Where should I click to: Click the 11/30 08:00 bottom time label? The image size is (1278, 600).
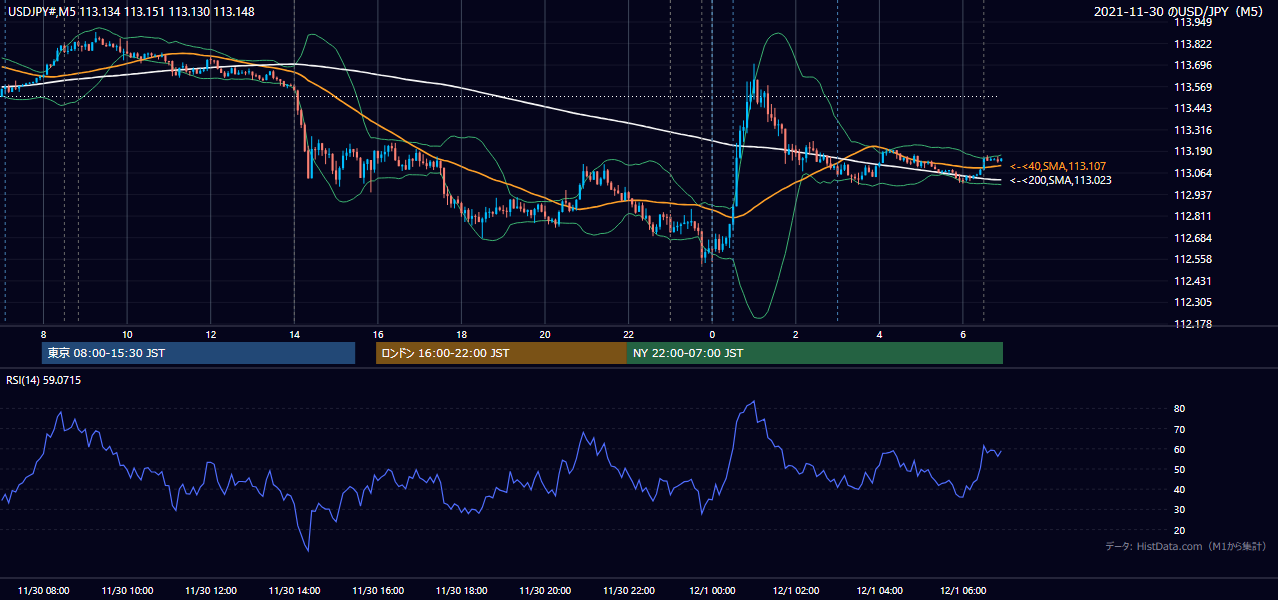tap(44, 591)
